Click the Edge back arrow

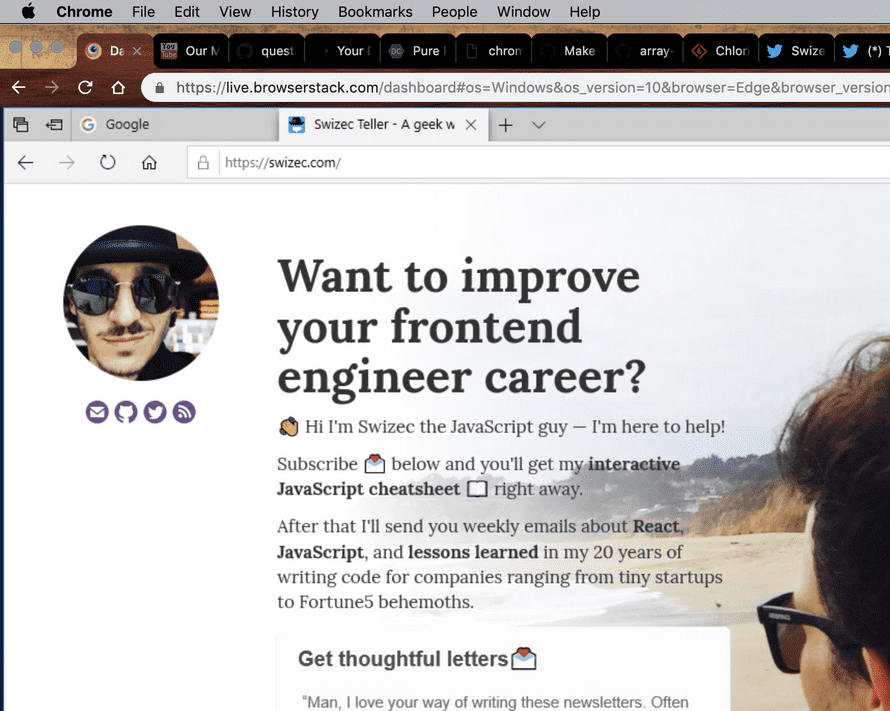[26, 163]
